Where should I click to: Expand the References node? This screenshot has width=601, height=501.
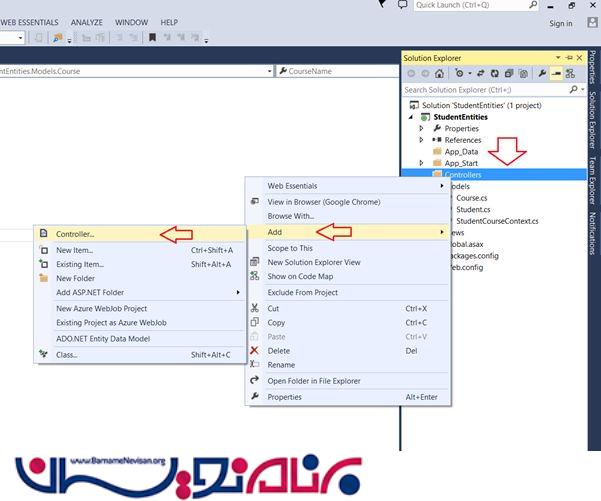pyautogui.click(x=421, y=141)
